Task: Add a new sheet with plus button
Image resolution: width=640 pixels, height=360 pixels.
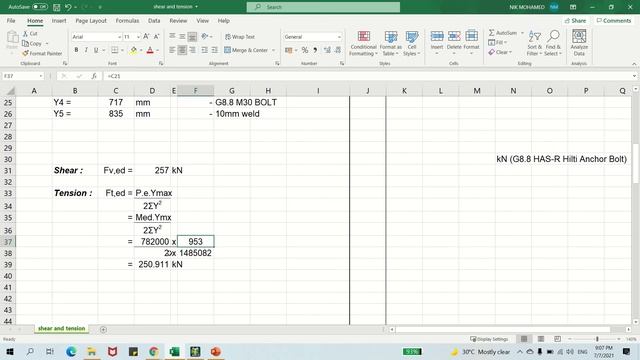Action: [x=103, y=329]
